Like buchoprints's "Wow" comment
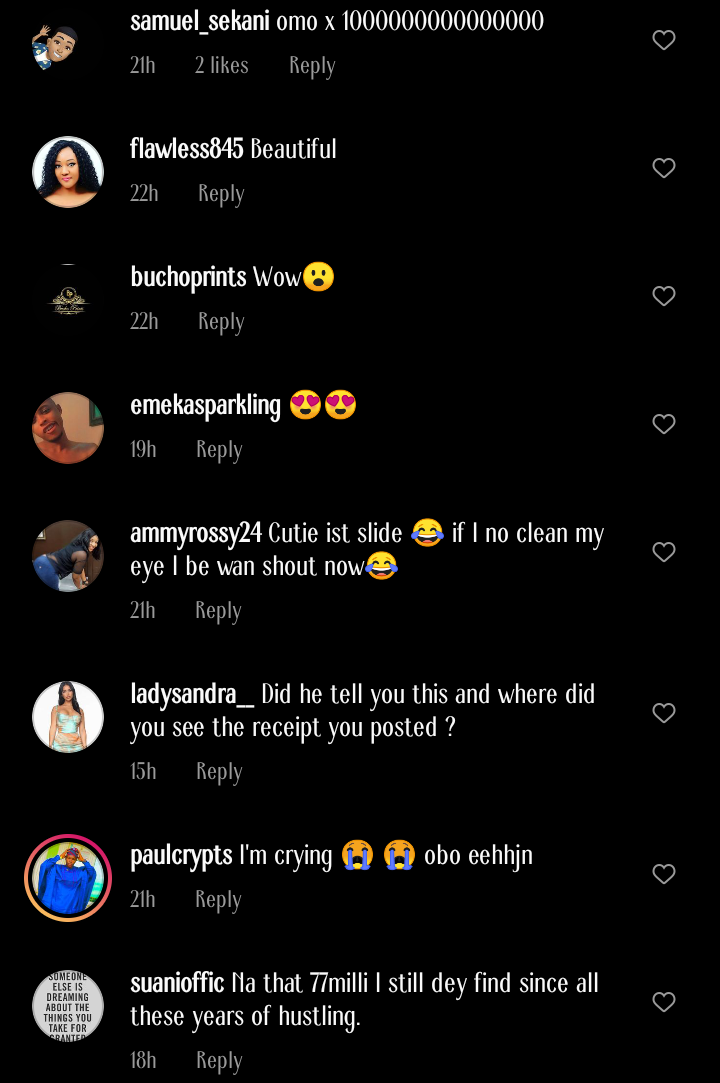This screenshot has height=1083, width=720. click(x=664, y=296)
